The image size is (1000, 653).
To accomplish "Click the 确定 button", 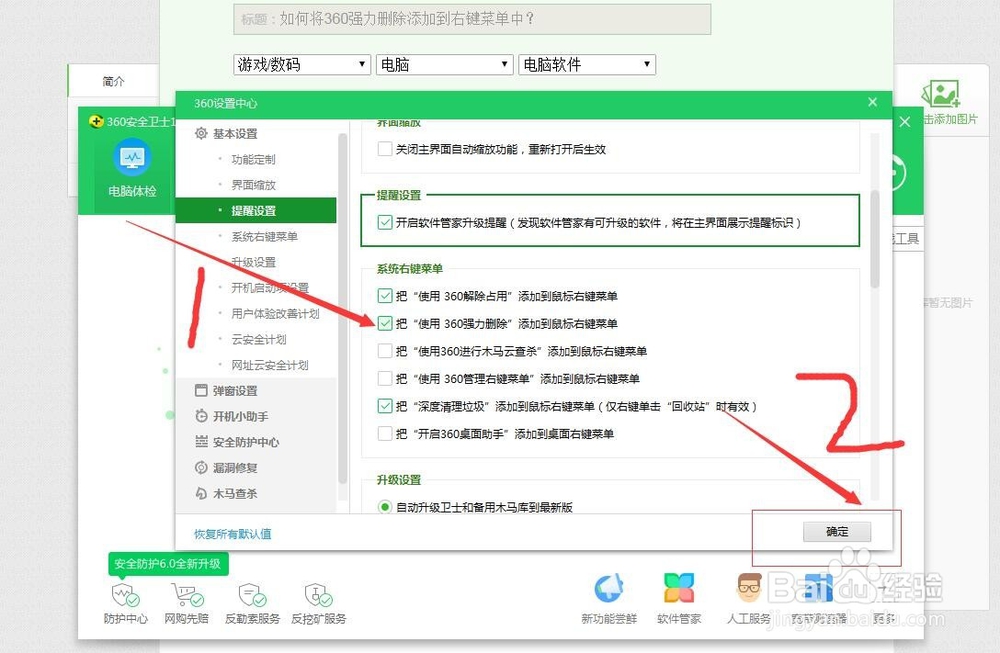I will pos(837,531).
